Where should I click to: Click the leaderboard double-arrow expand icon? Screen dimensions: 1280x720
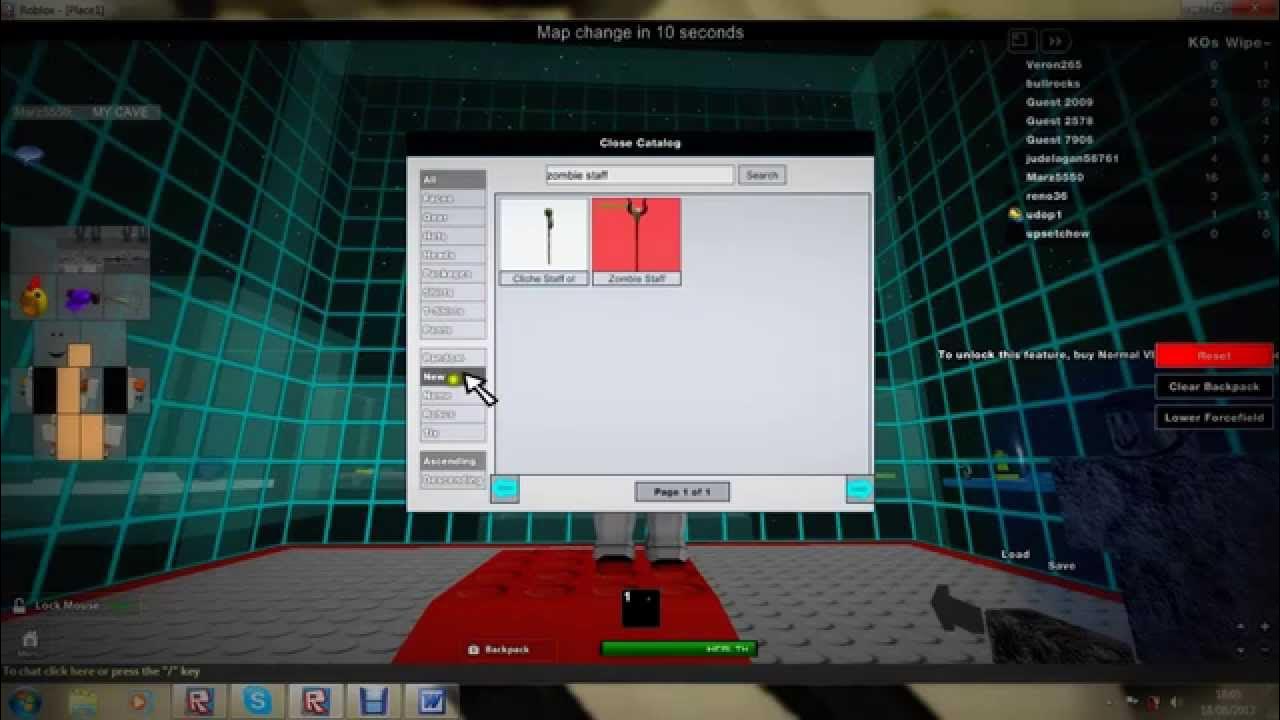tap(1054, 41)
